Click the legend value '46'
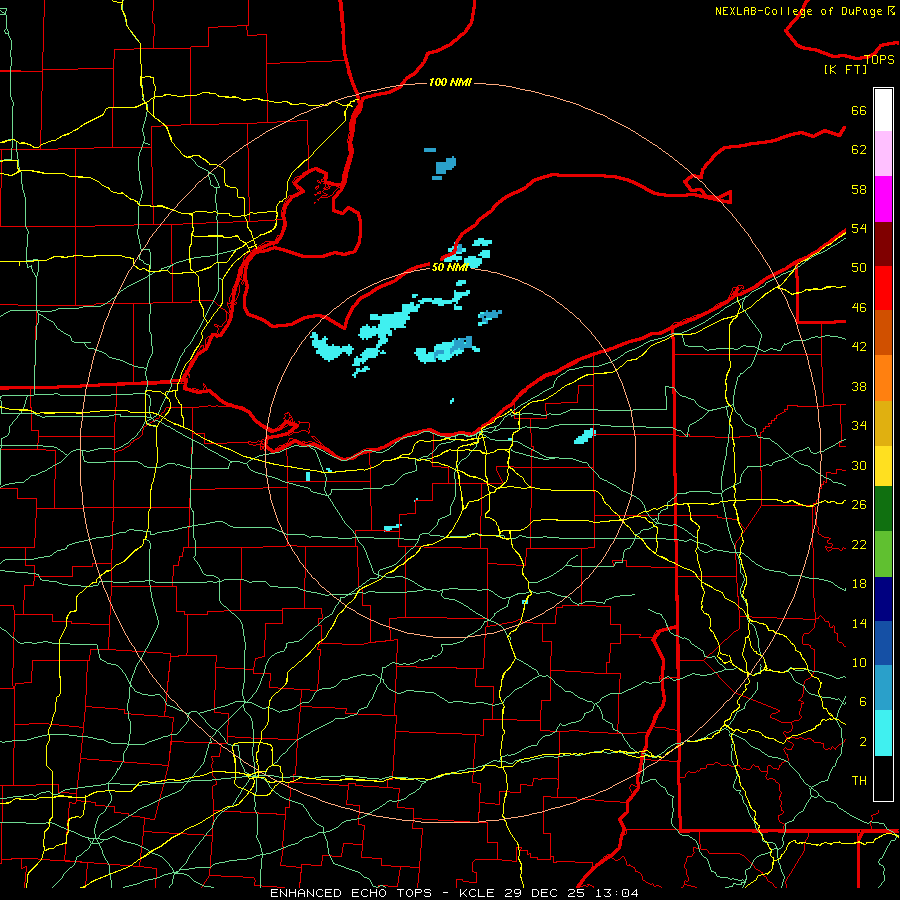The image size is (900, 900). pyautogui.click(x=859, y=308)
